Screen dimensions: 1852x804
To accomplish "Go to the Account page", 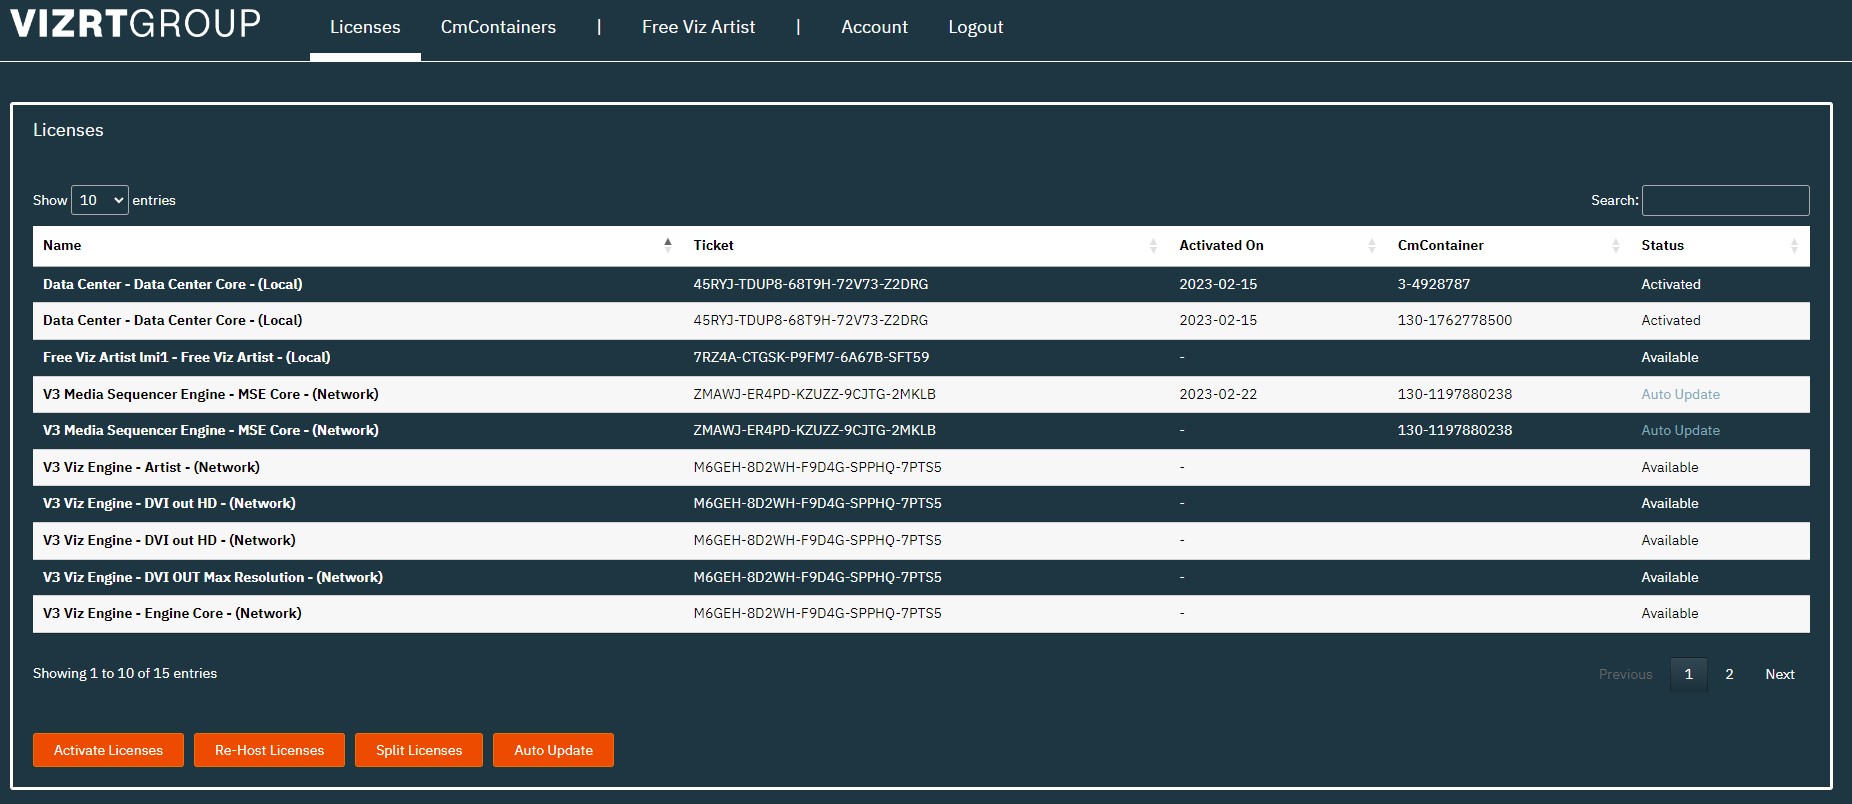I will [874, 27].
